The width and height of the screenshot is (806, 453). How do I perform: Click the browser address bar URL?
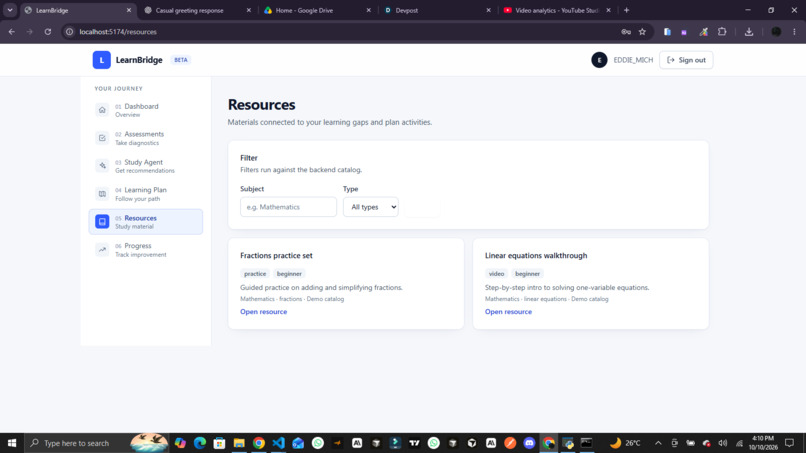click(118, 31)
